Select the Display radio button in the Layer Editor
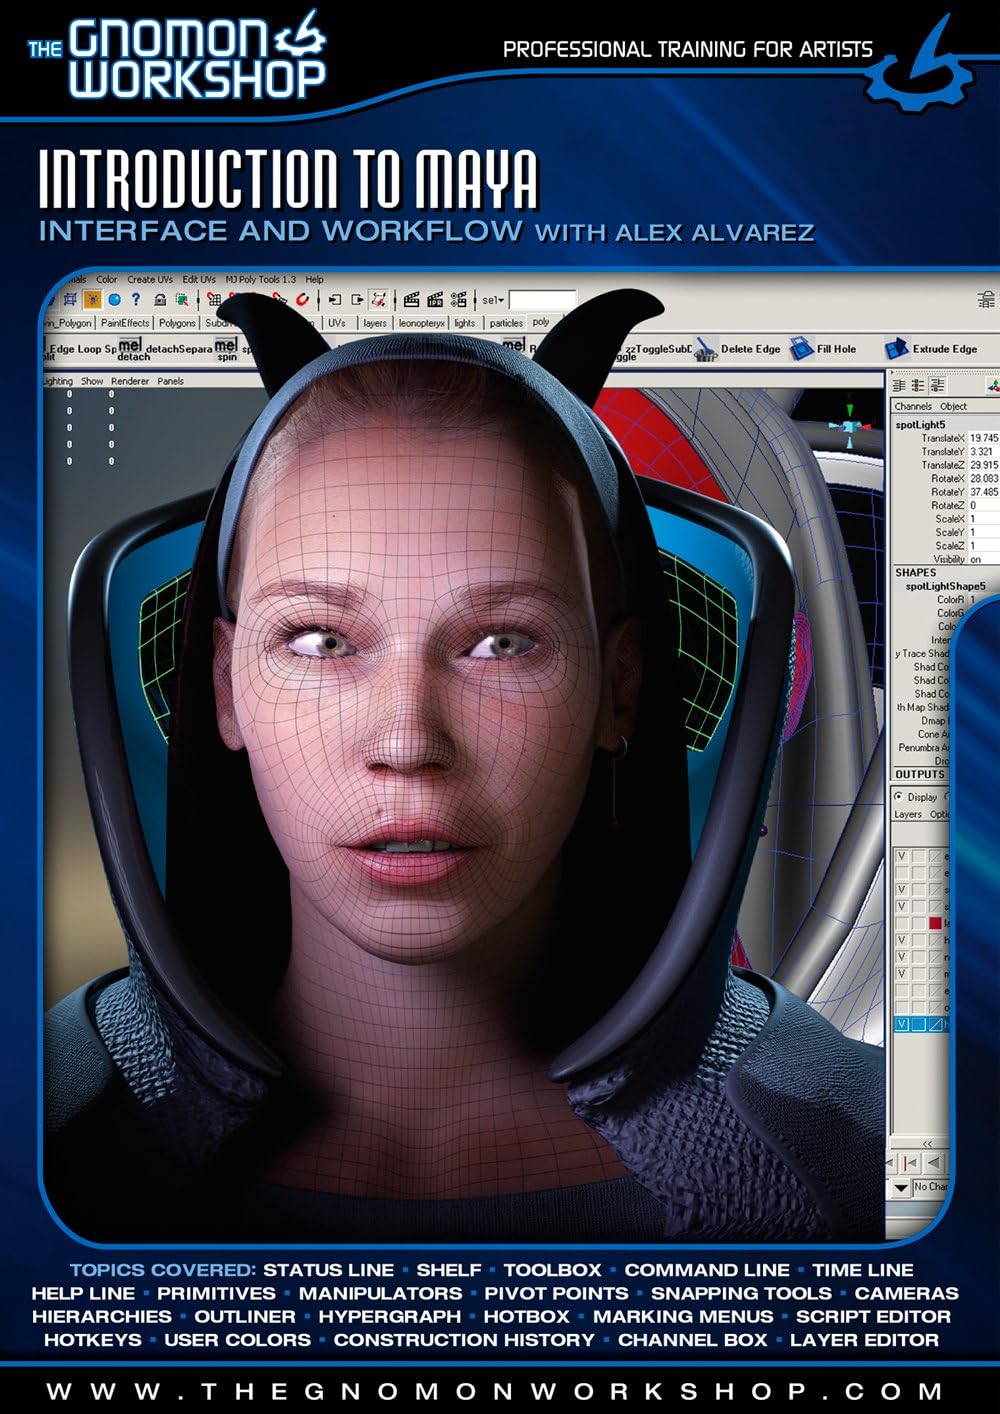 898,797
